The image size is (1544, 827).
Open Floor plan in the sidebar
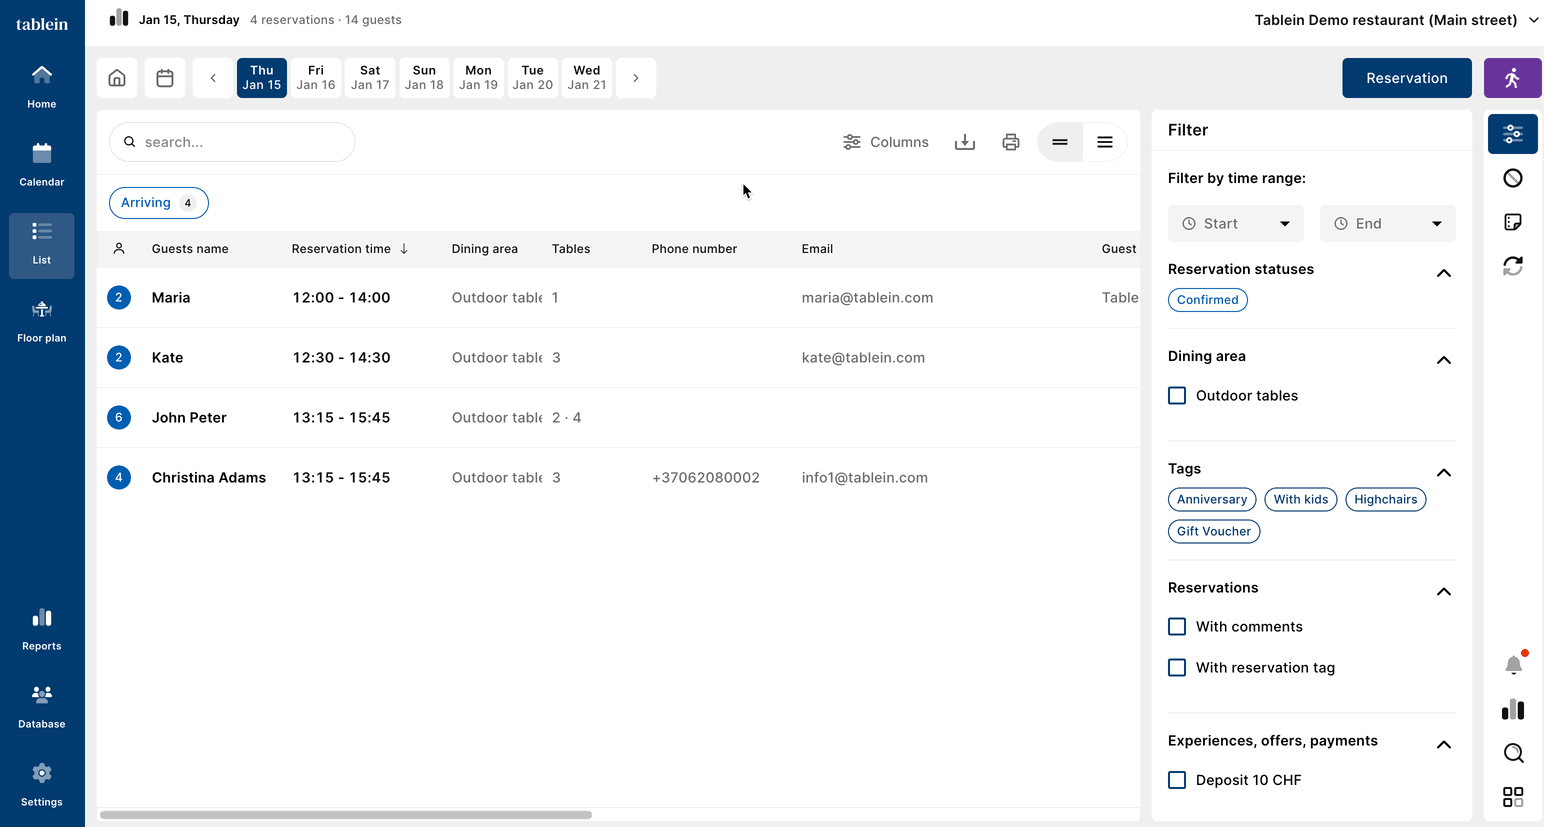[x=42, y=321]
